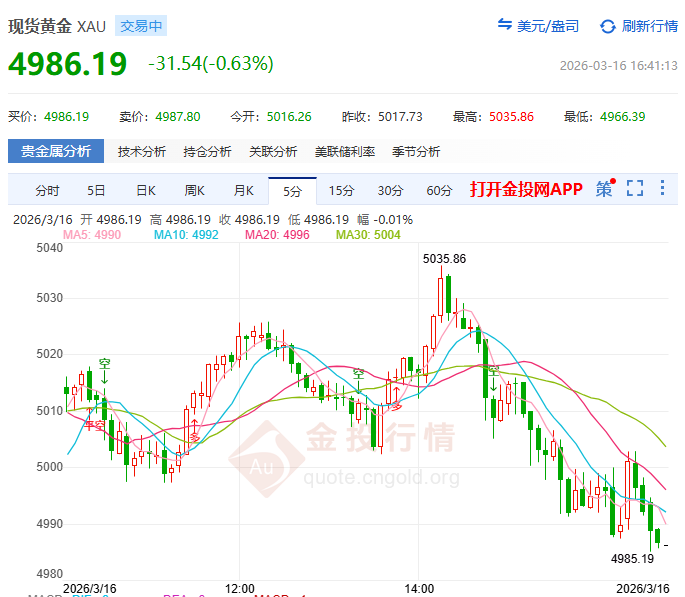Click the 12:00 time axis label
This screenshot has height=597, width=685.
(239, 589)
